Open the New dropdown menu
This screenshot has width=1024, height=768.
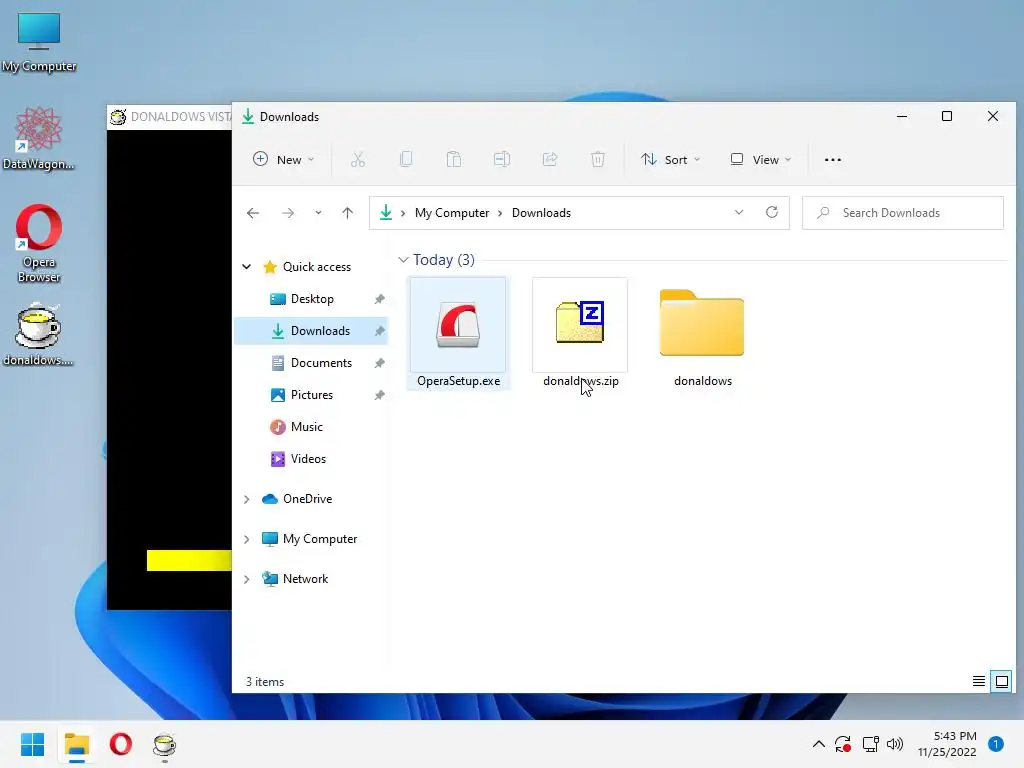283,159
